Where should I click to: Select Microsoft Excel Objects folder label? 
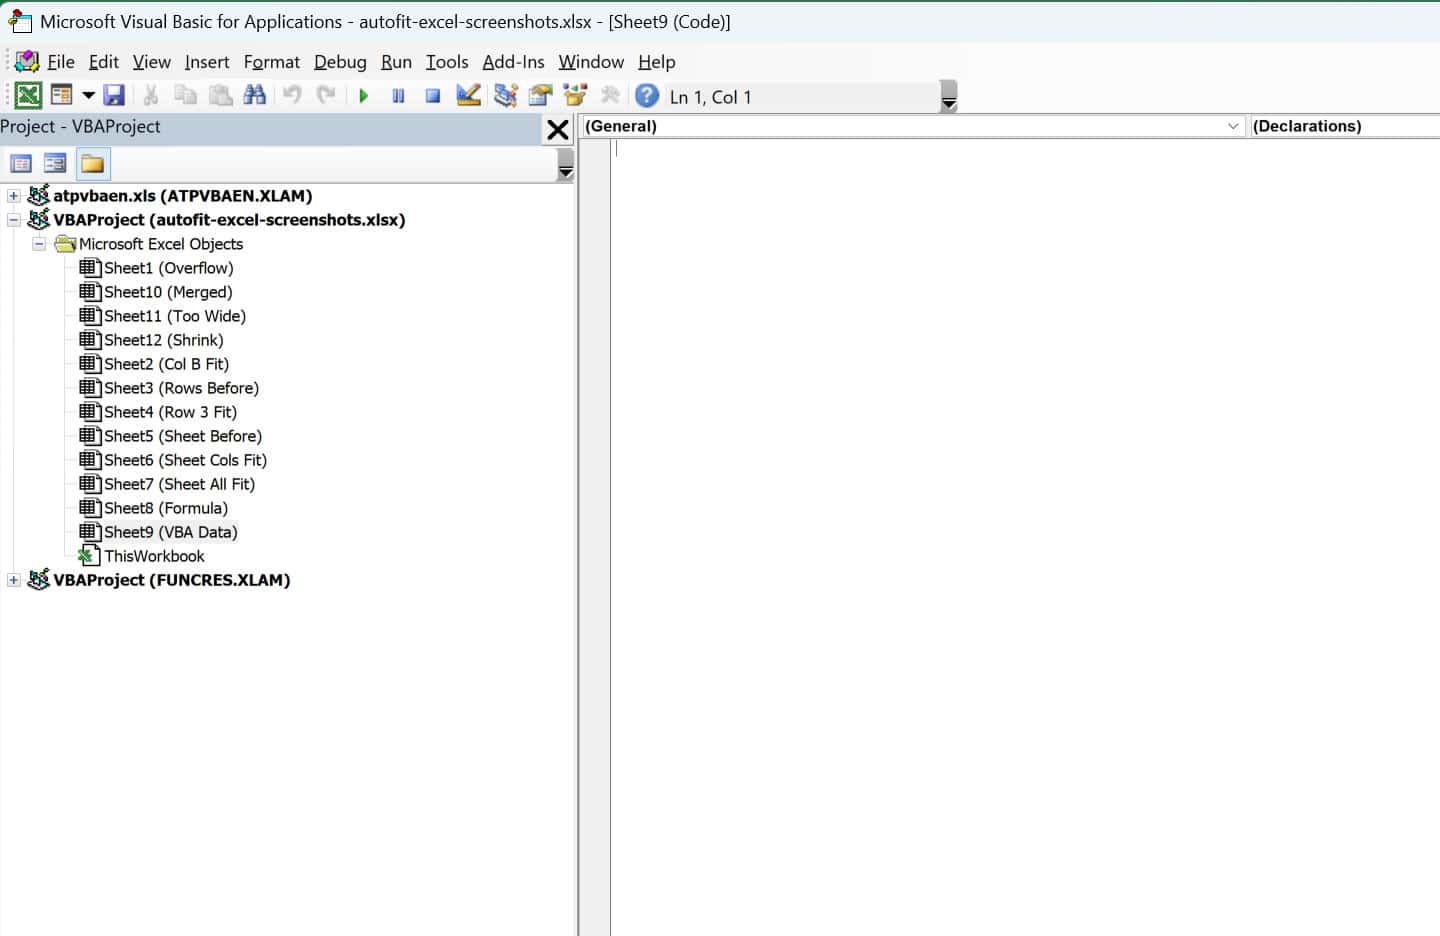coord(161,244)
